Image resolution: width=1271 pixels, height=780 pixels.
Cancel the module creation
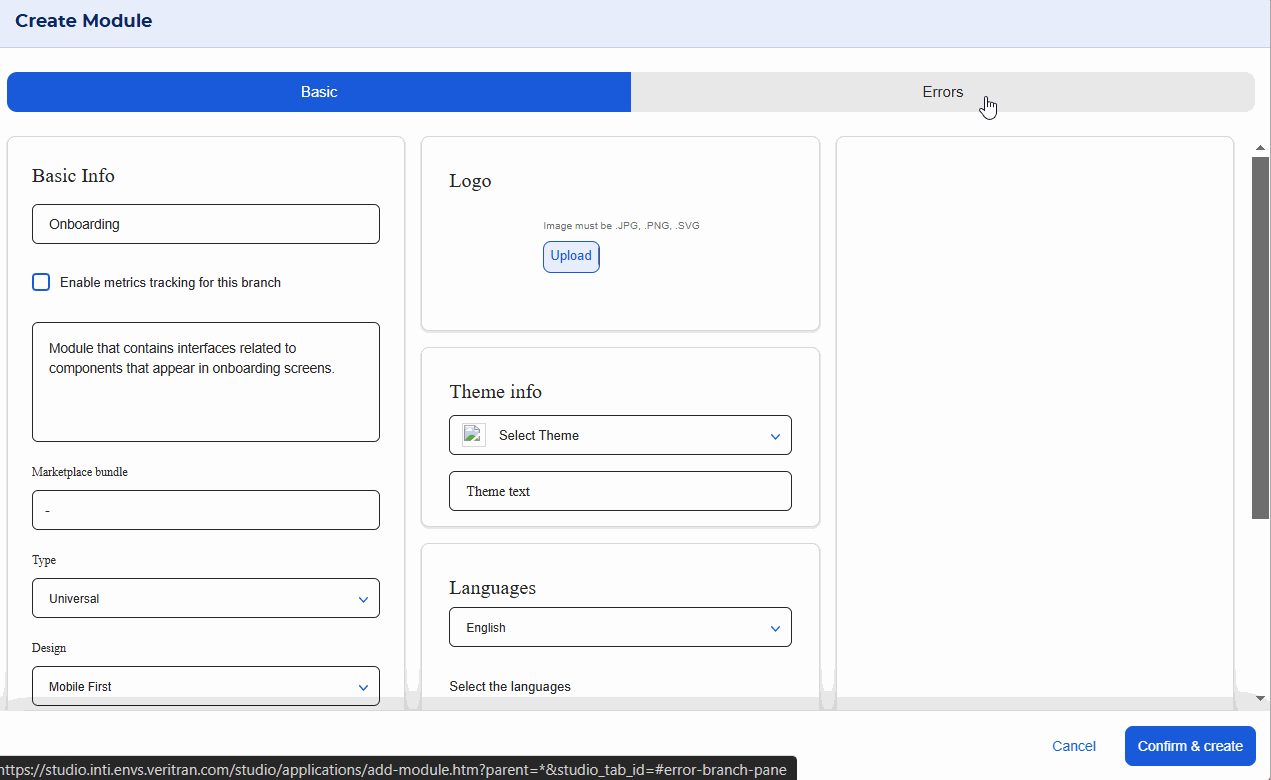coord(1074,746)
